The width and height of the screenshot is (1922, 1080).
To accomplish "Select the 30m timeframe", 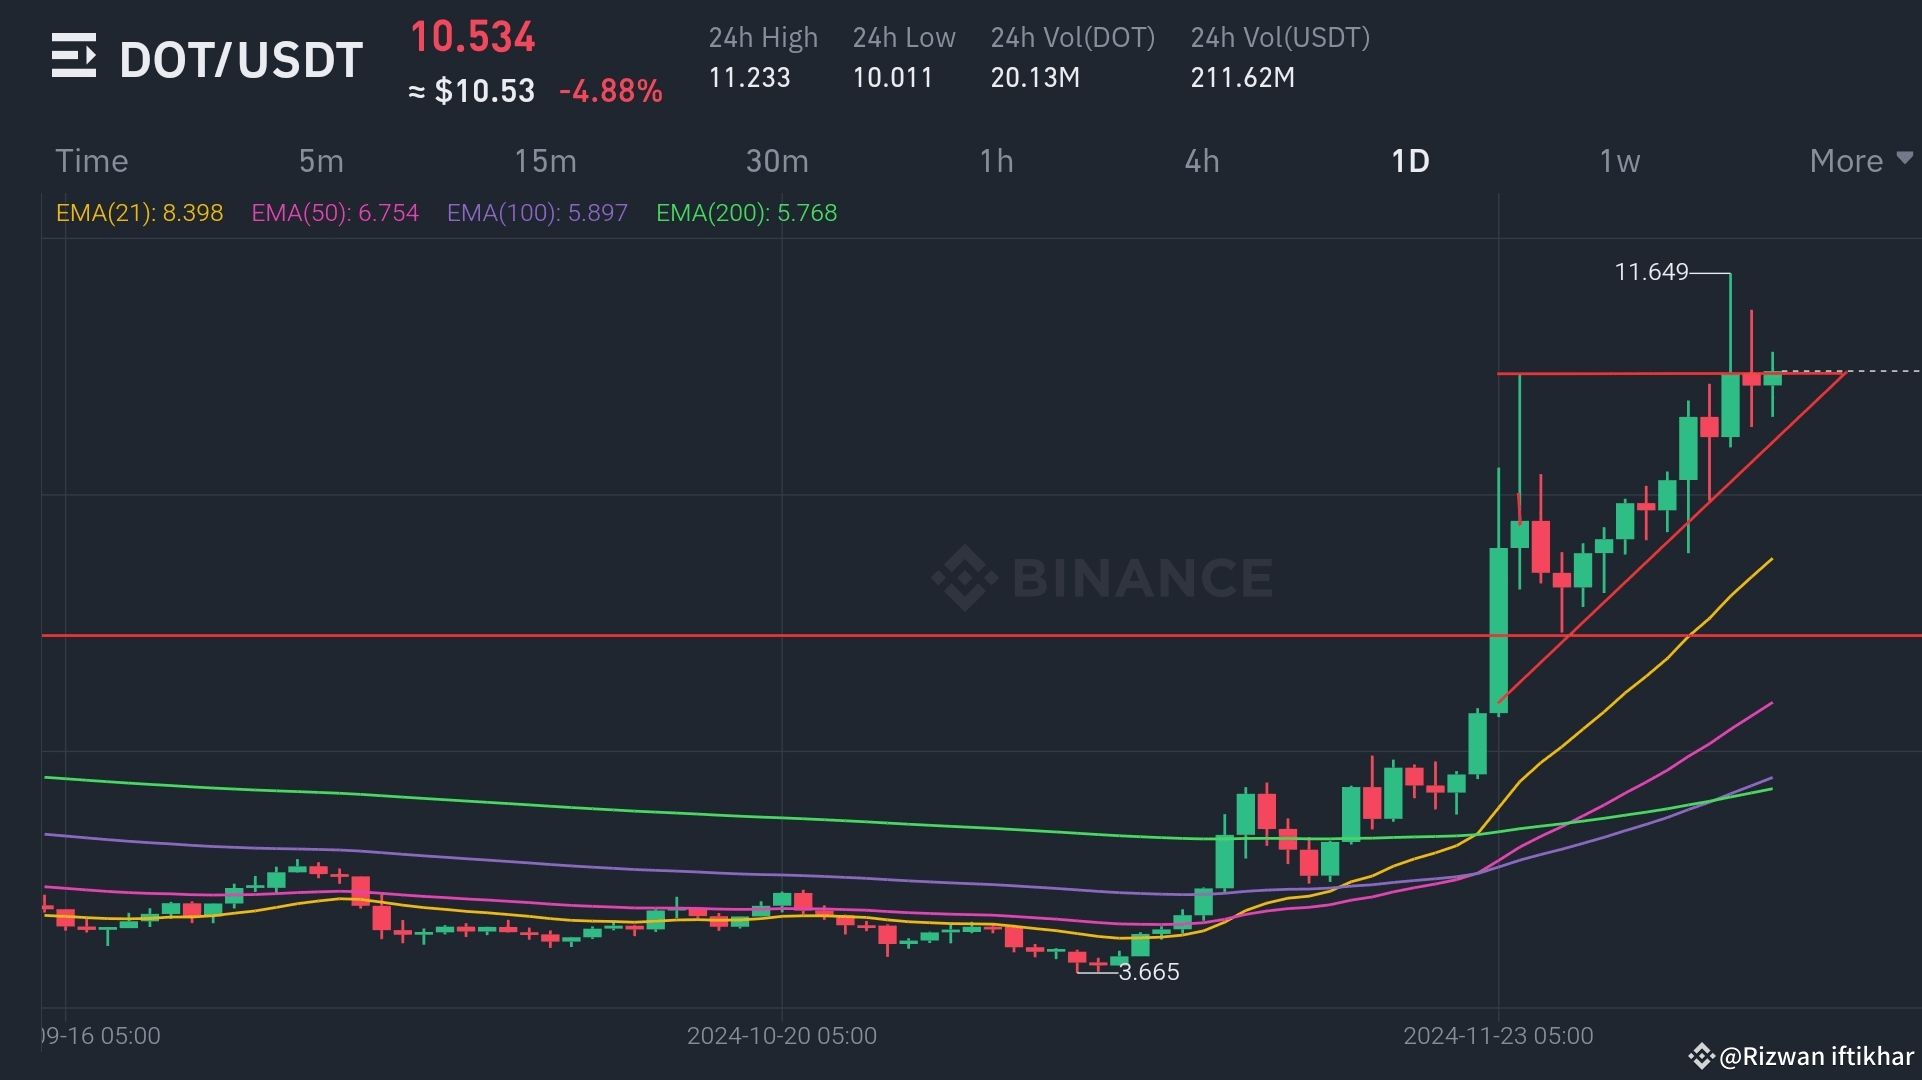I will 777,161.
